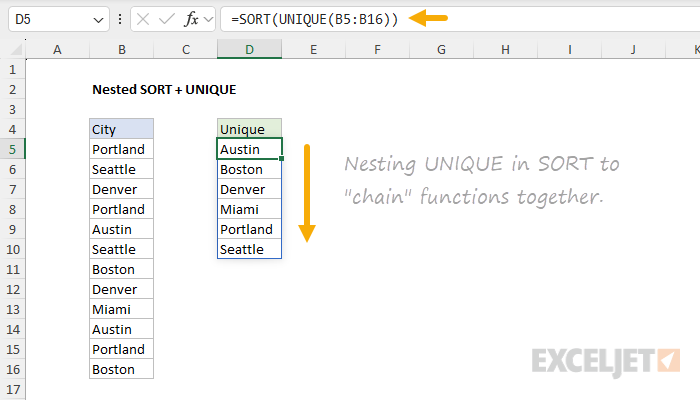The height and width of the screenshot is (400, 700).
Task: Select column J header
Action: (633, 50)
